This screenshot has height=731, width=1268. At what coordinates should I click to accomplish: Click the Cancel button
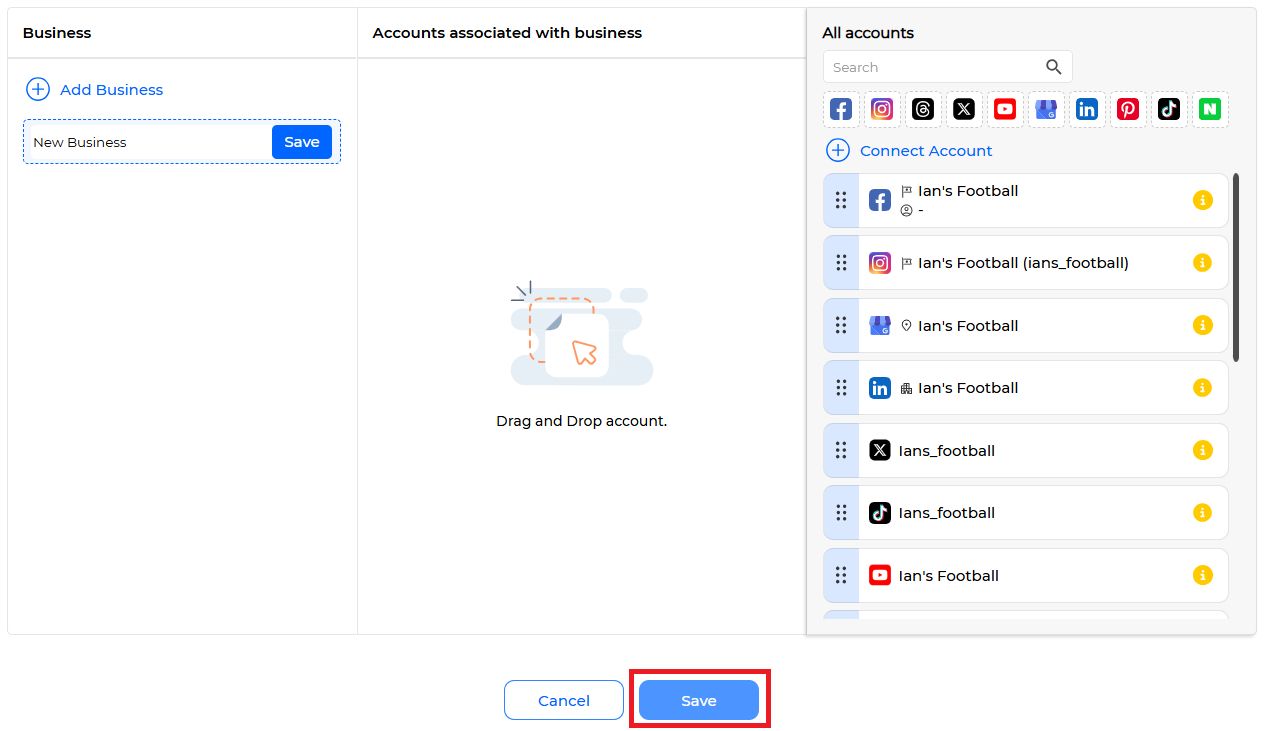pyautogui.click(x=564, y=700)
